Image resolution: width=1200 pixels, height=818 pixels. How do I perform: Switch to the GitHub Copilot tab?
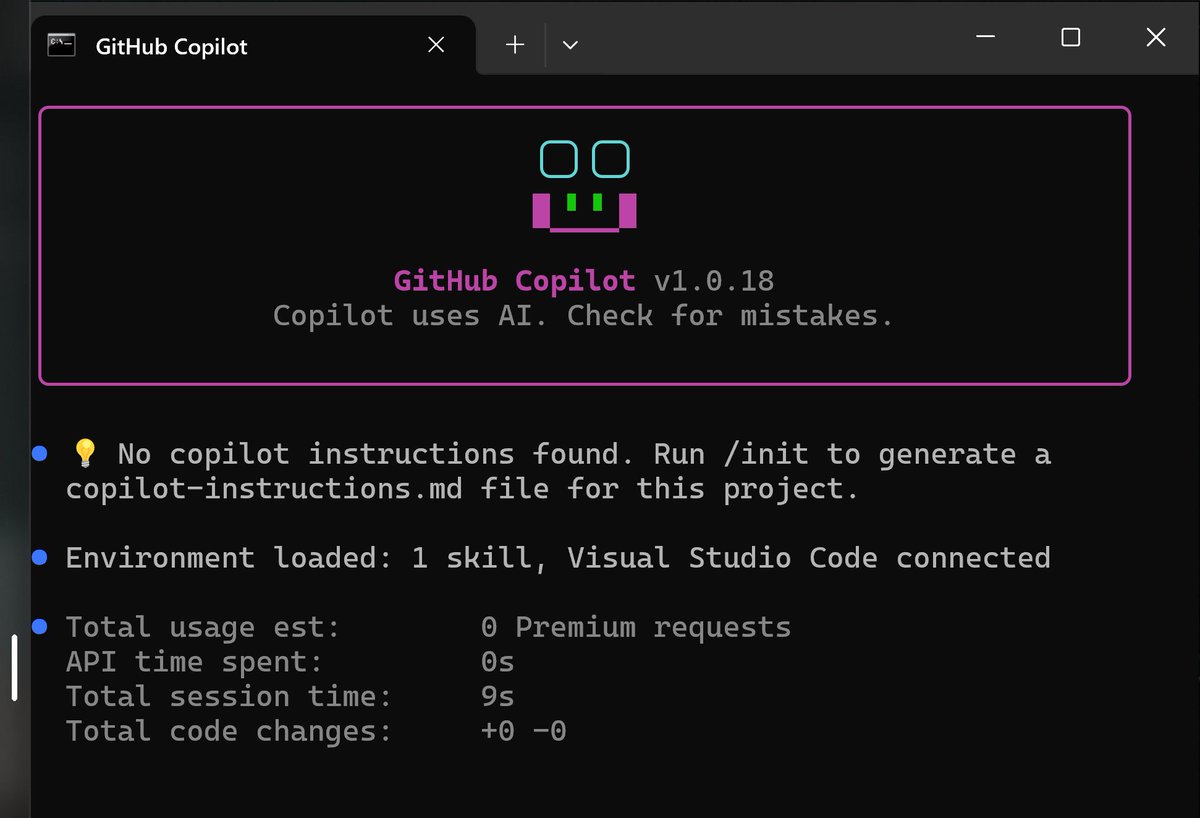(252, 45)
